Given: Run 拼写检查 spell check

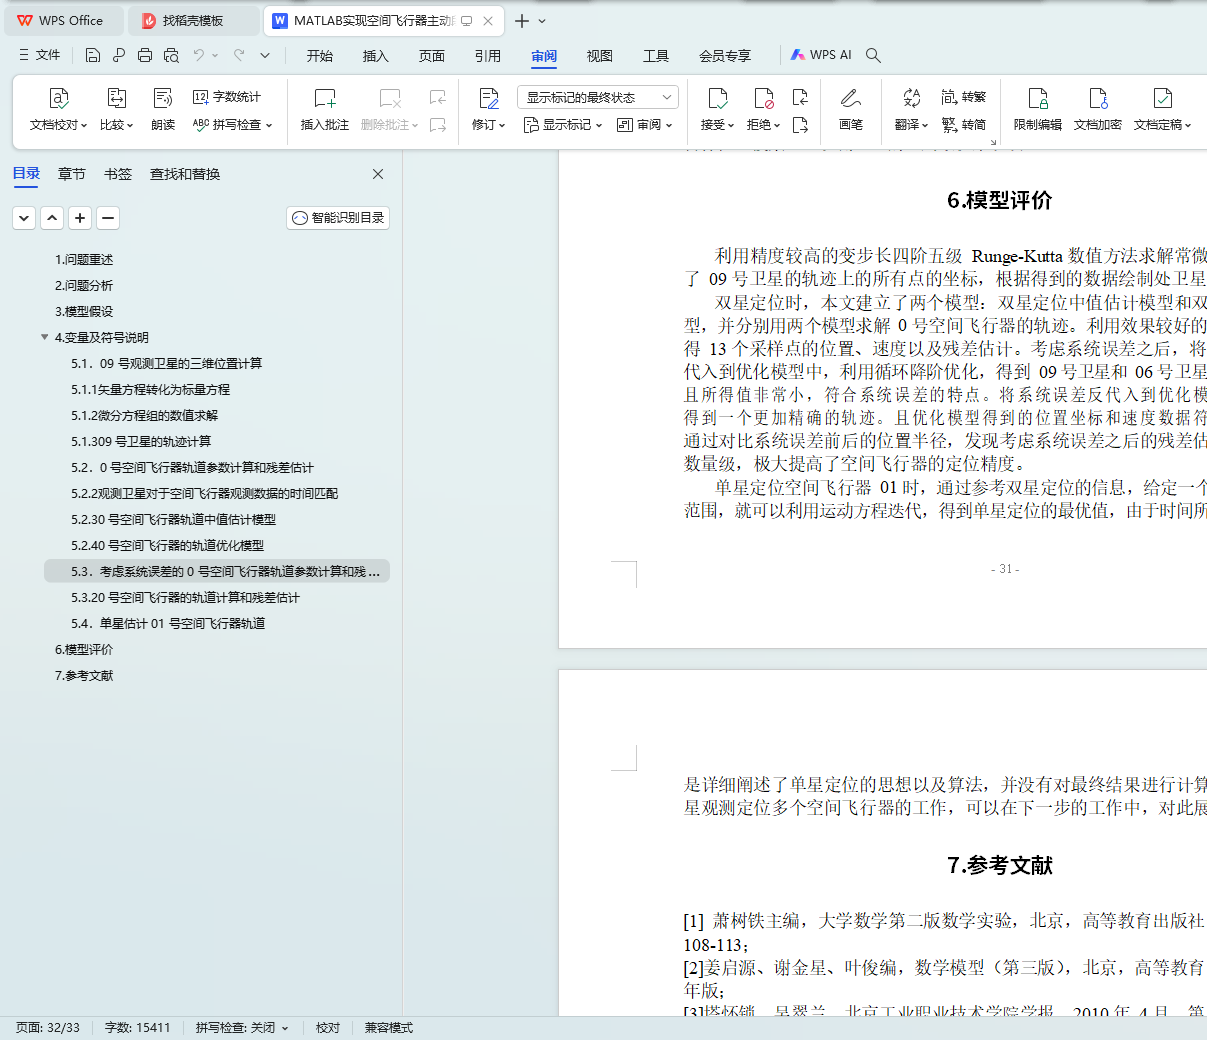Looking at the screenshot, I should click(x=232, y=125).
